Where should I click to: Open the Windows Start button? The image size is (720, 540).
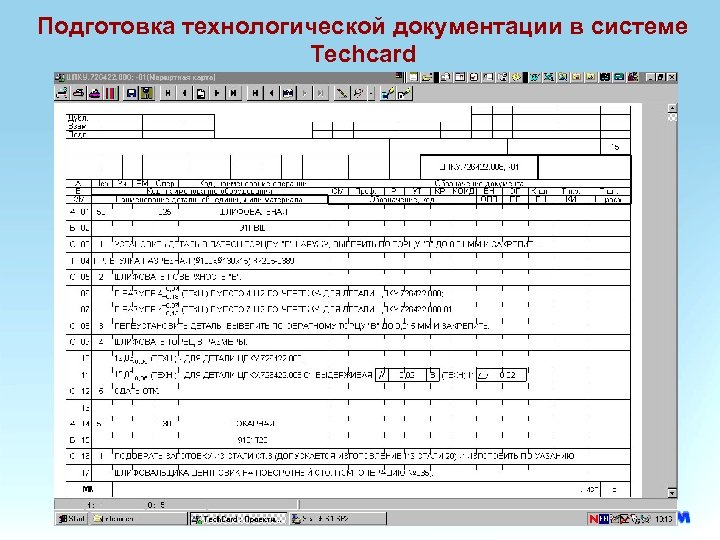(72, 519)
